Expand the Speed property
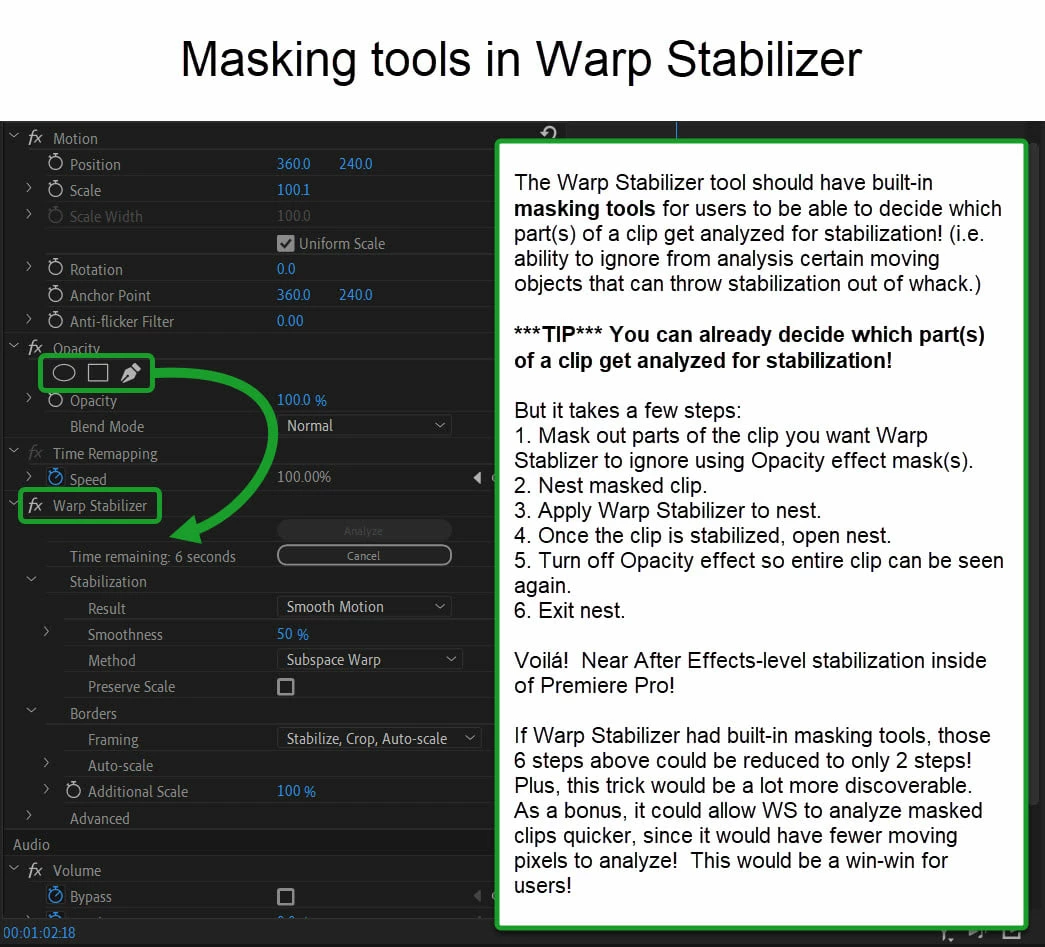 [29, 476]
